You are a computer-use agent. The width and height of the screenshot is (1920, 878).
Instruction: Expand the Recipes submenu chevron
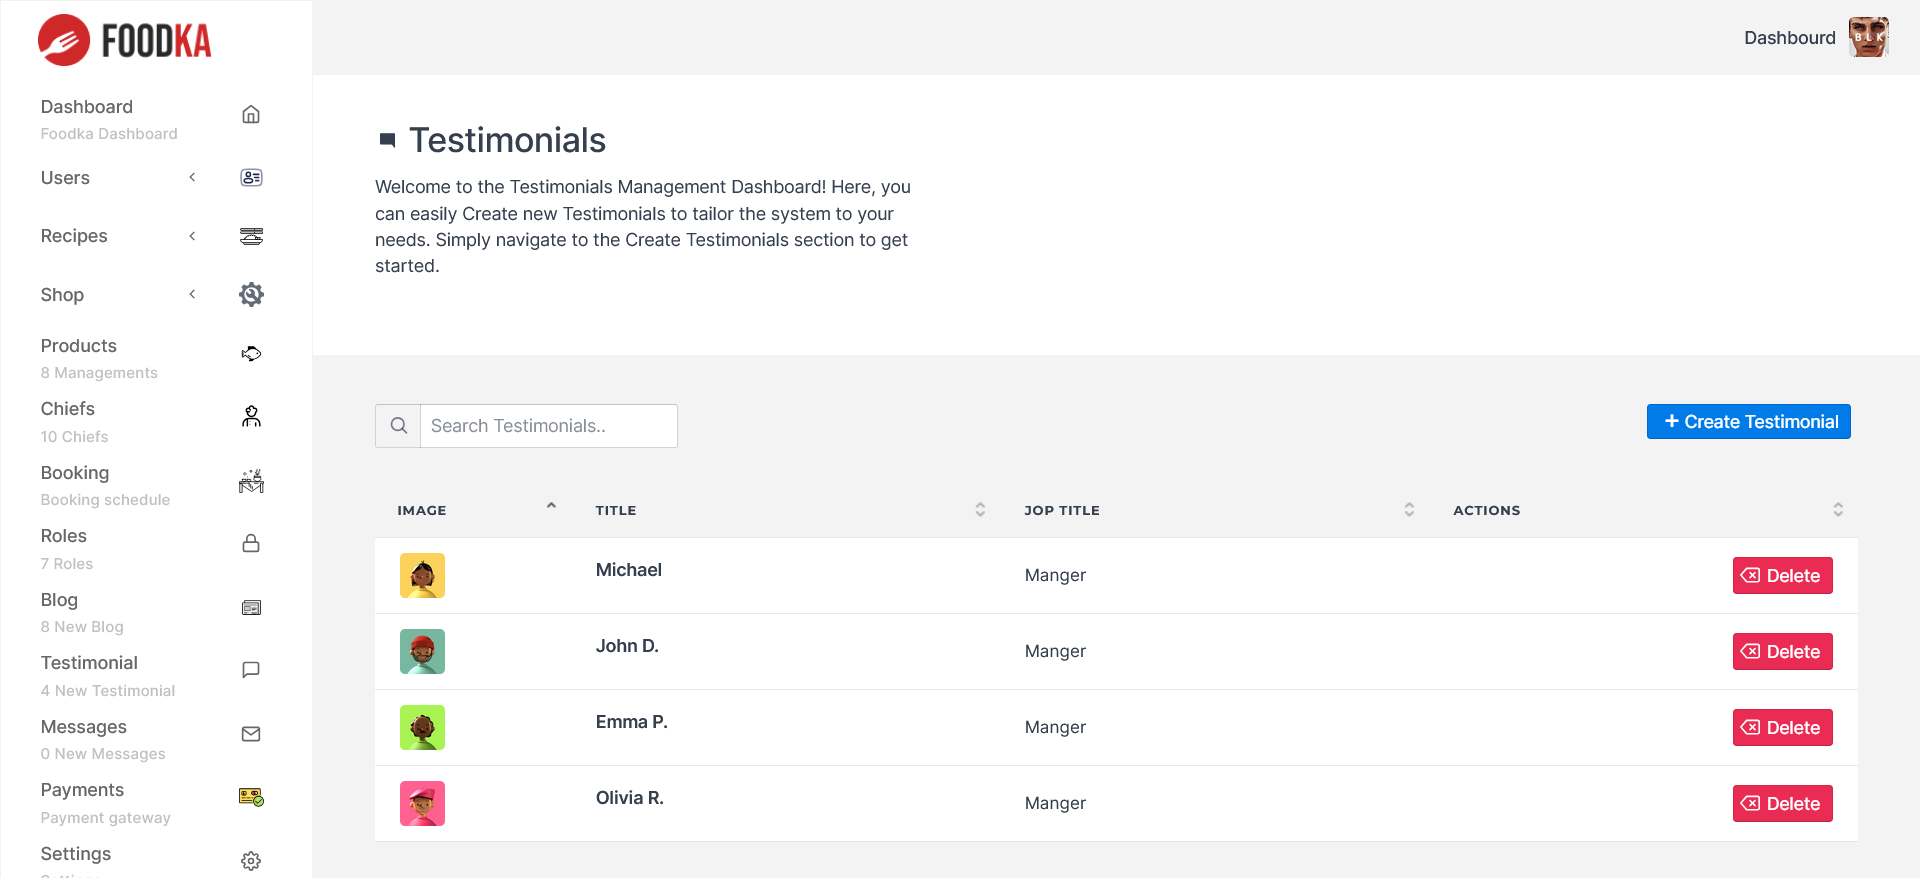click(x=192, y=236)
